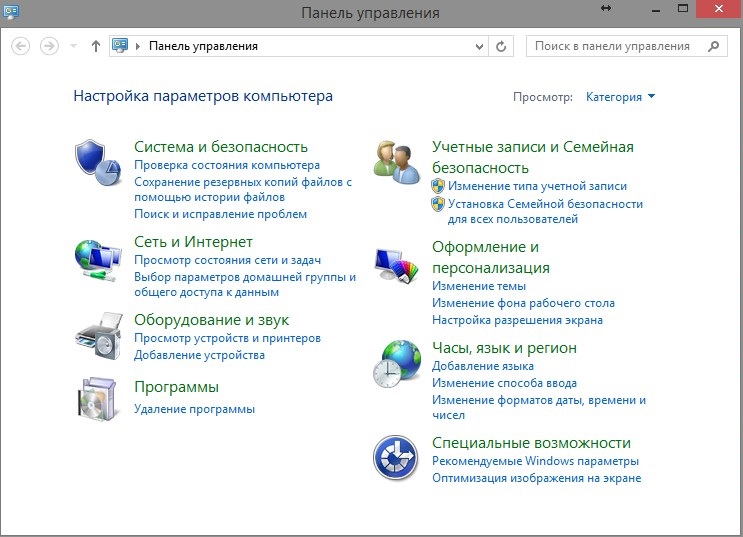Screen dimensions: 743x537
Task: Click Добавление устройства link
Action: tap(199, 355)
